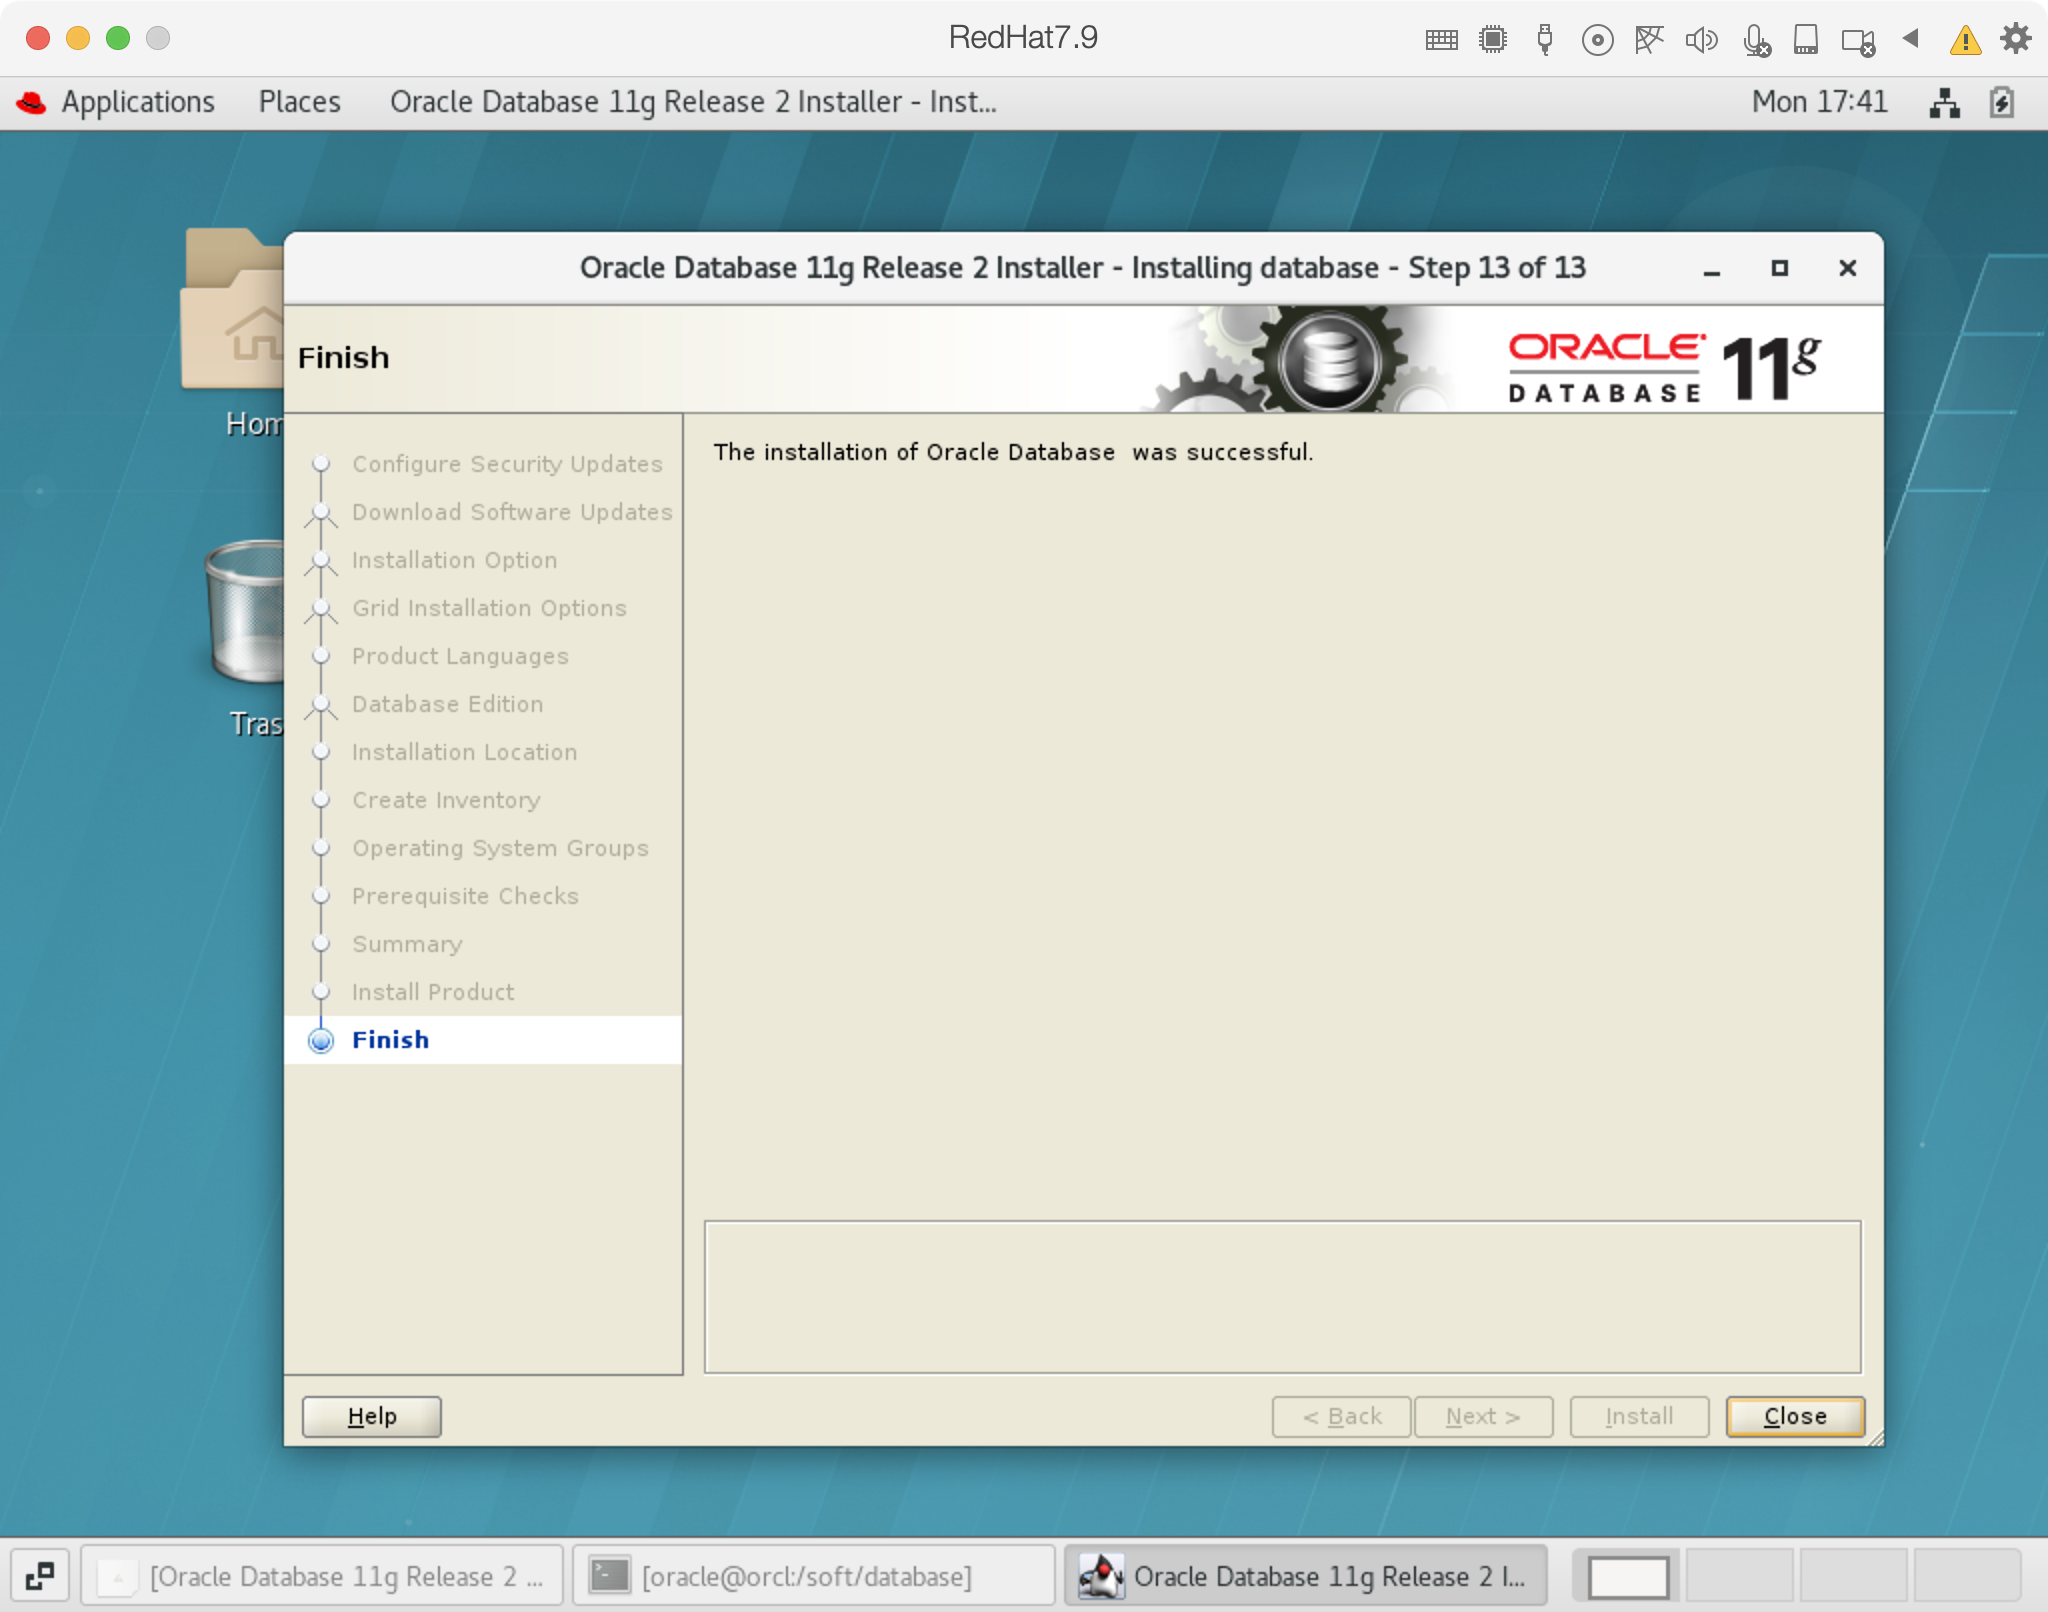This screenshot has width=2048, height=1612.
Task: Click the Close button in installer
Action: point(1794,1416)
